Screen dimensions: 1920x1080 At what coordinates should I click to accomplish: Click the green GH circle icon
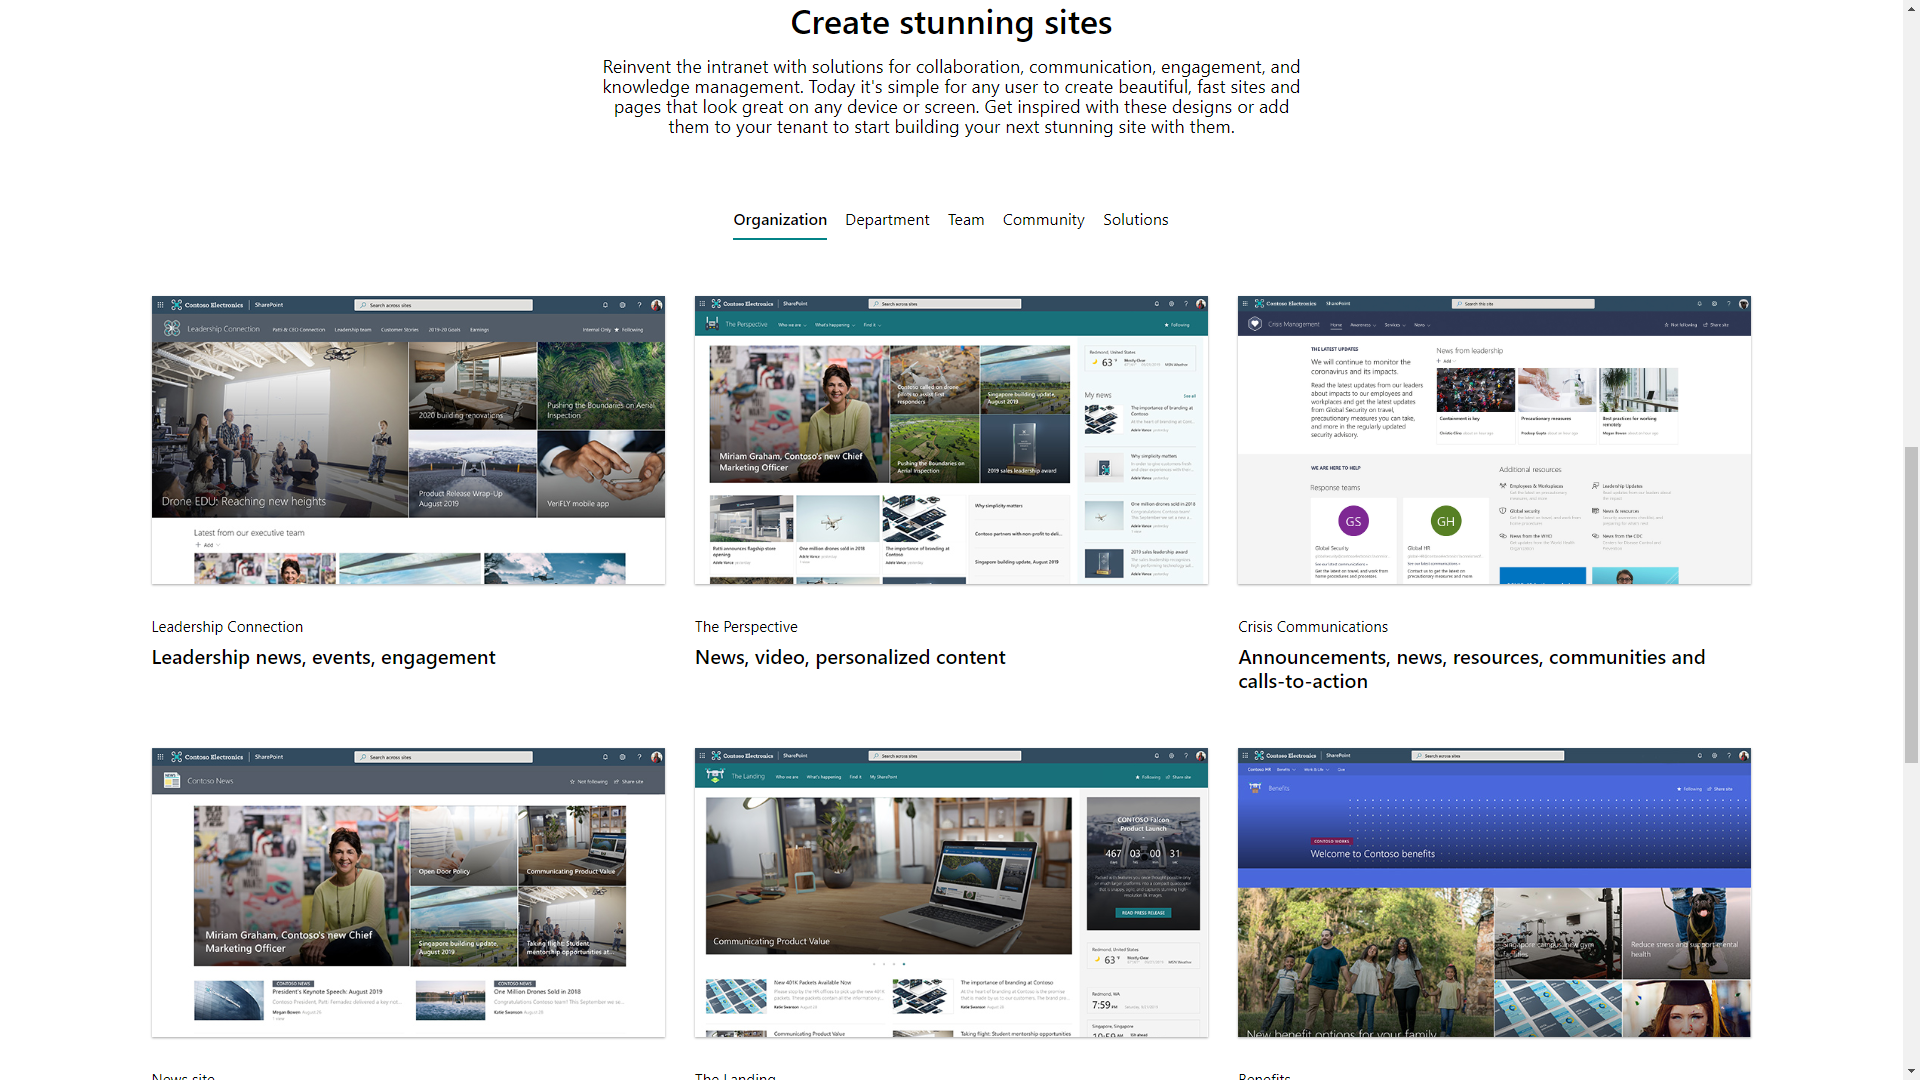1446,521
